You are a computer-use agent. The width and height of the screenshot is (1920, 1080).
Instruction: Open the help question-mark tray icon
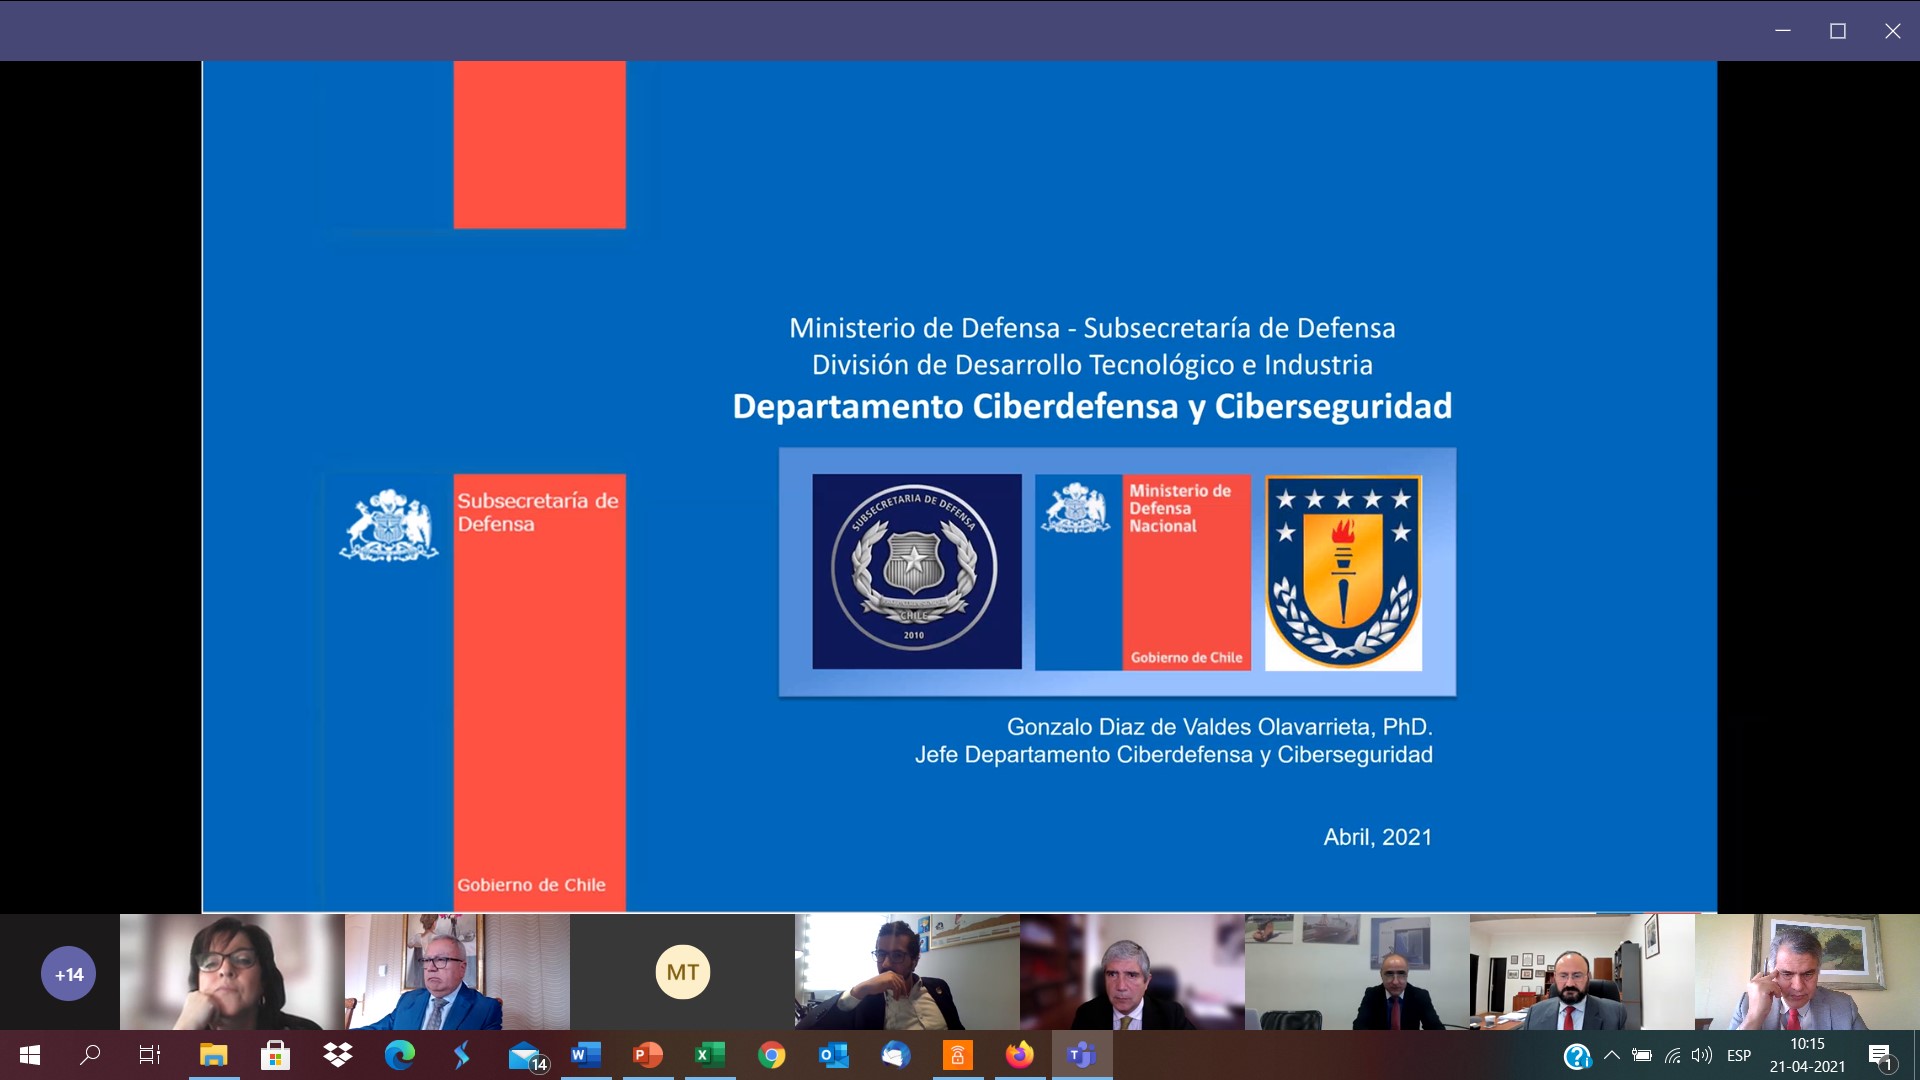tap(1577, 1056)
